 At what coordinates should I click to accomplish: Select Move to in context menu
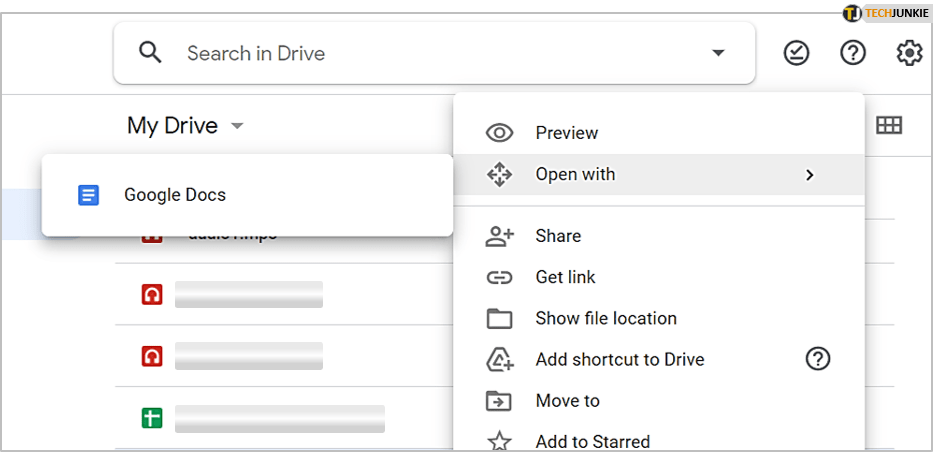(x=567, y=400)
